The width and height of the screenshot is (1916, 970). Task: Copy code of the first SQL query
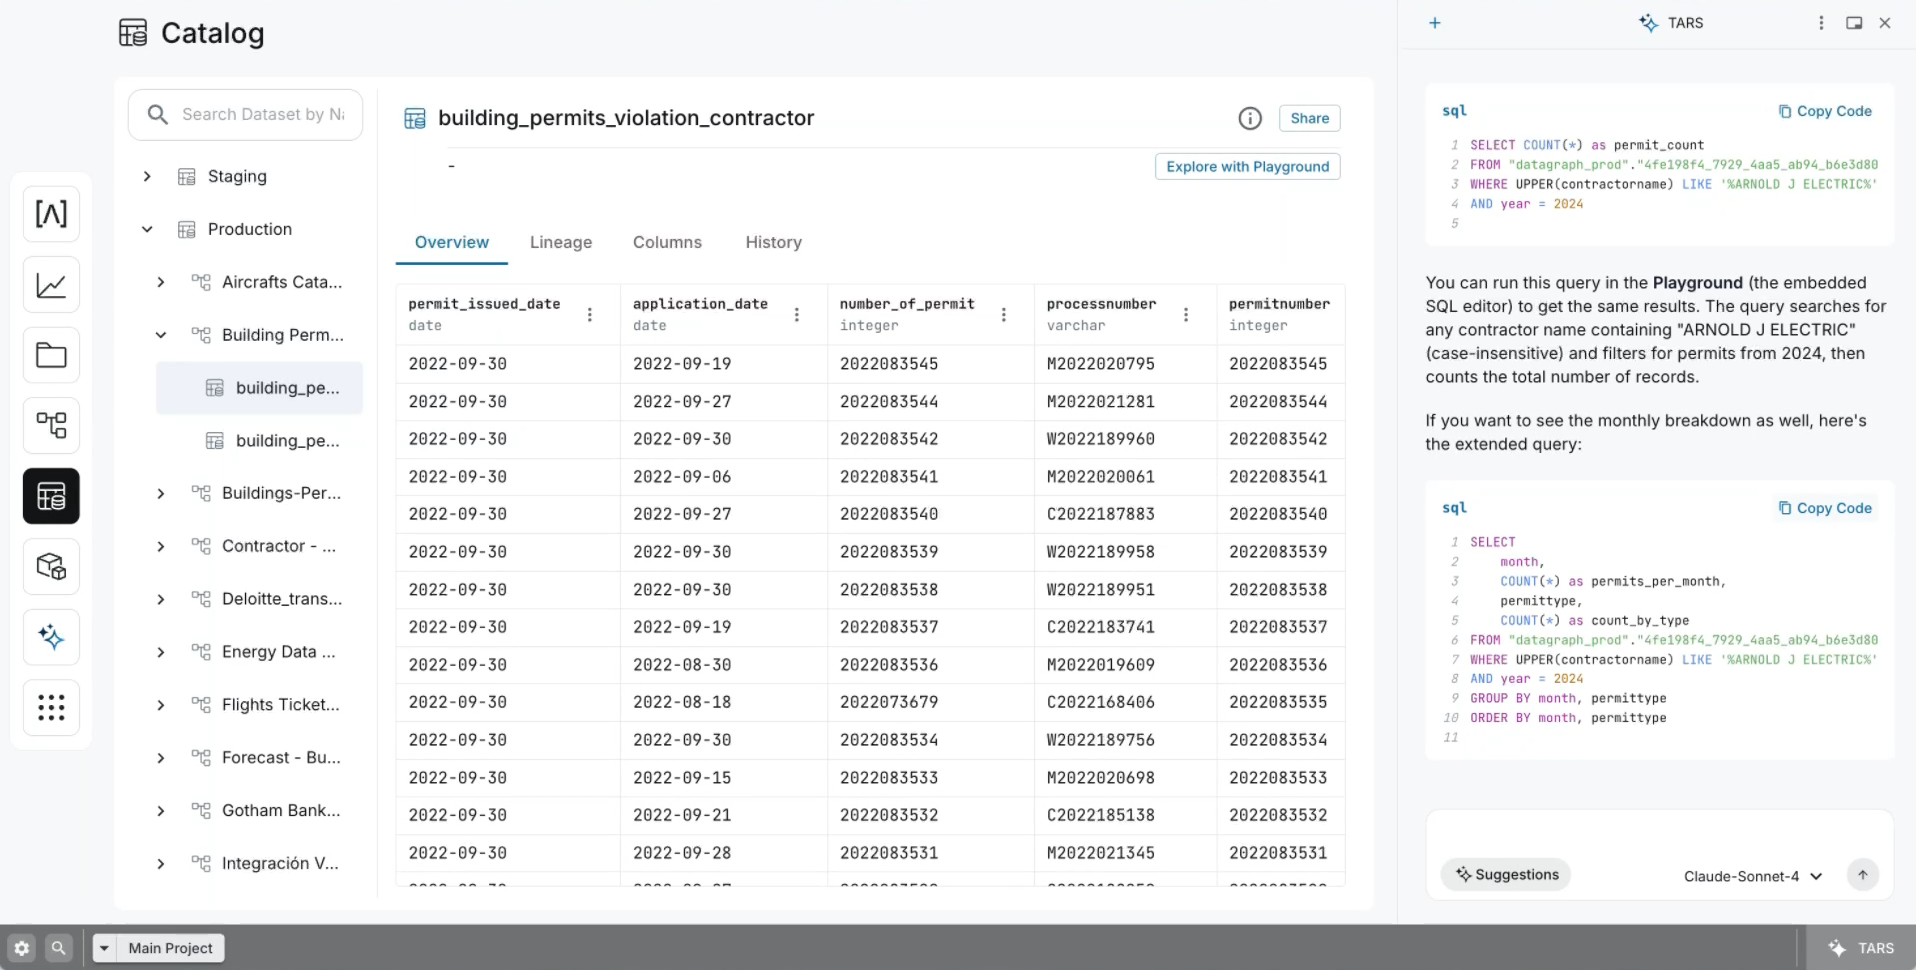1824,111
